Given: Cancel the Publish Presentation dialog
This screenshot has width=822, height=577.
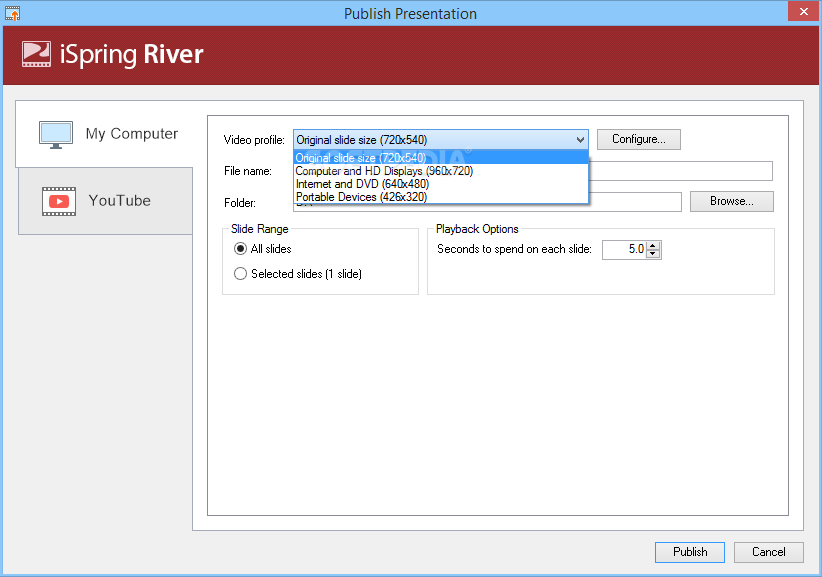Looking at the screenshot, I should (768, 552).
